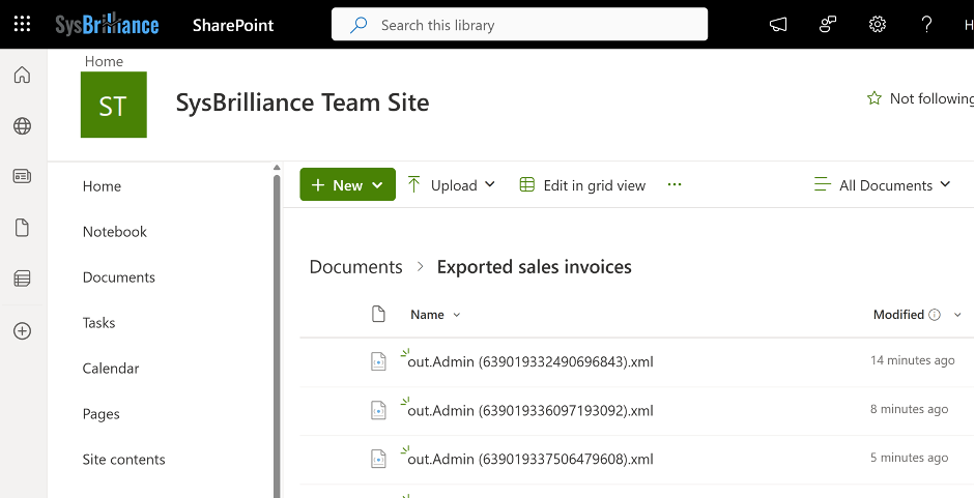Image resolution: width=977 pixels, height=499 pixels.
Task: Open the Name column dropdown
Action: [457, 315]
